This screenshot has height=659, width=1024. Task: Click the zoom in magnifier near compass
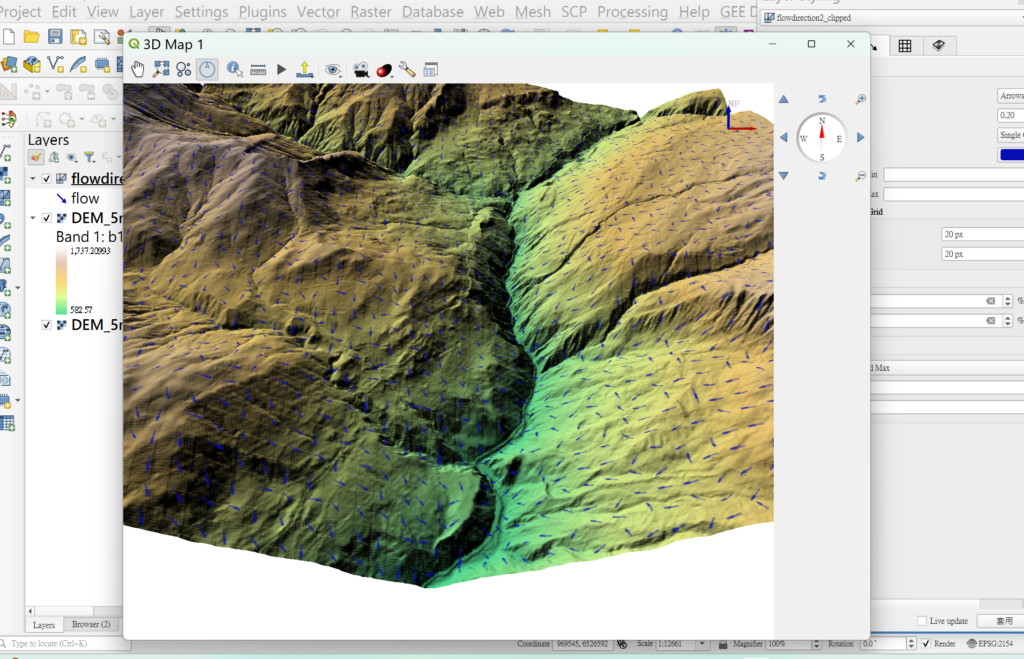tap(861, 100)
